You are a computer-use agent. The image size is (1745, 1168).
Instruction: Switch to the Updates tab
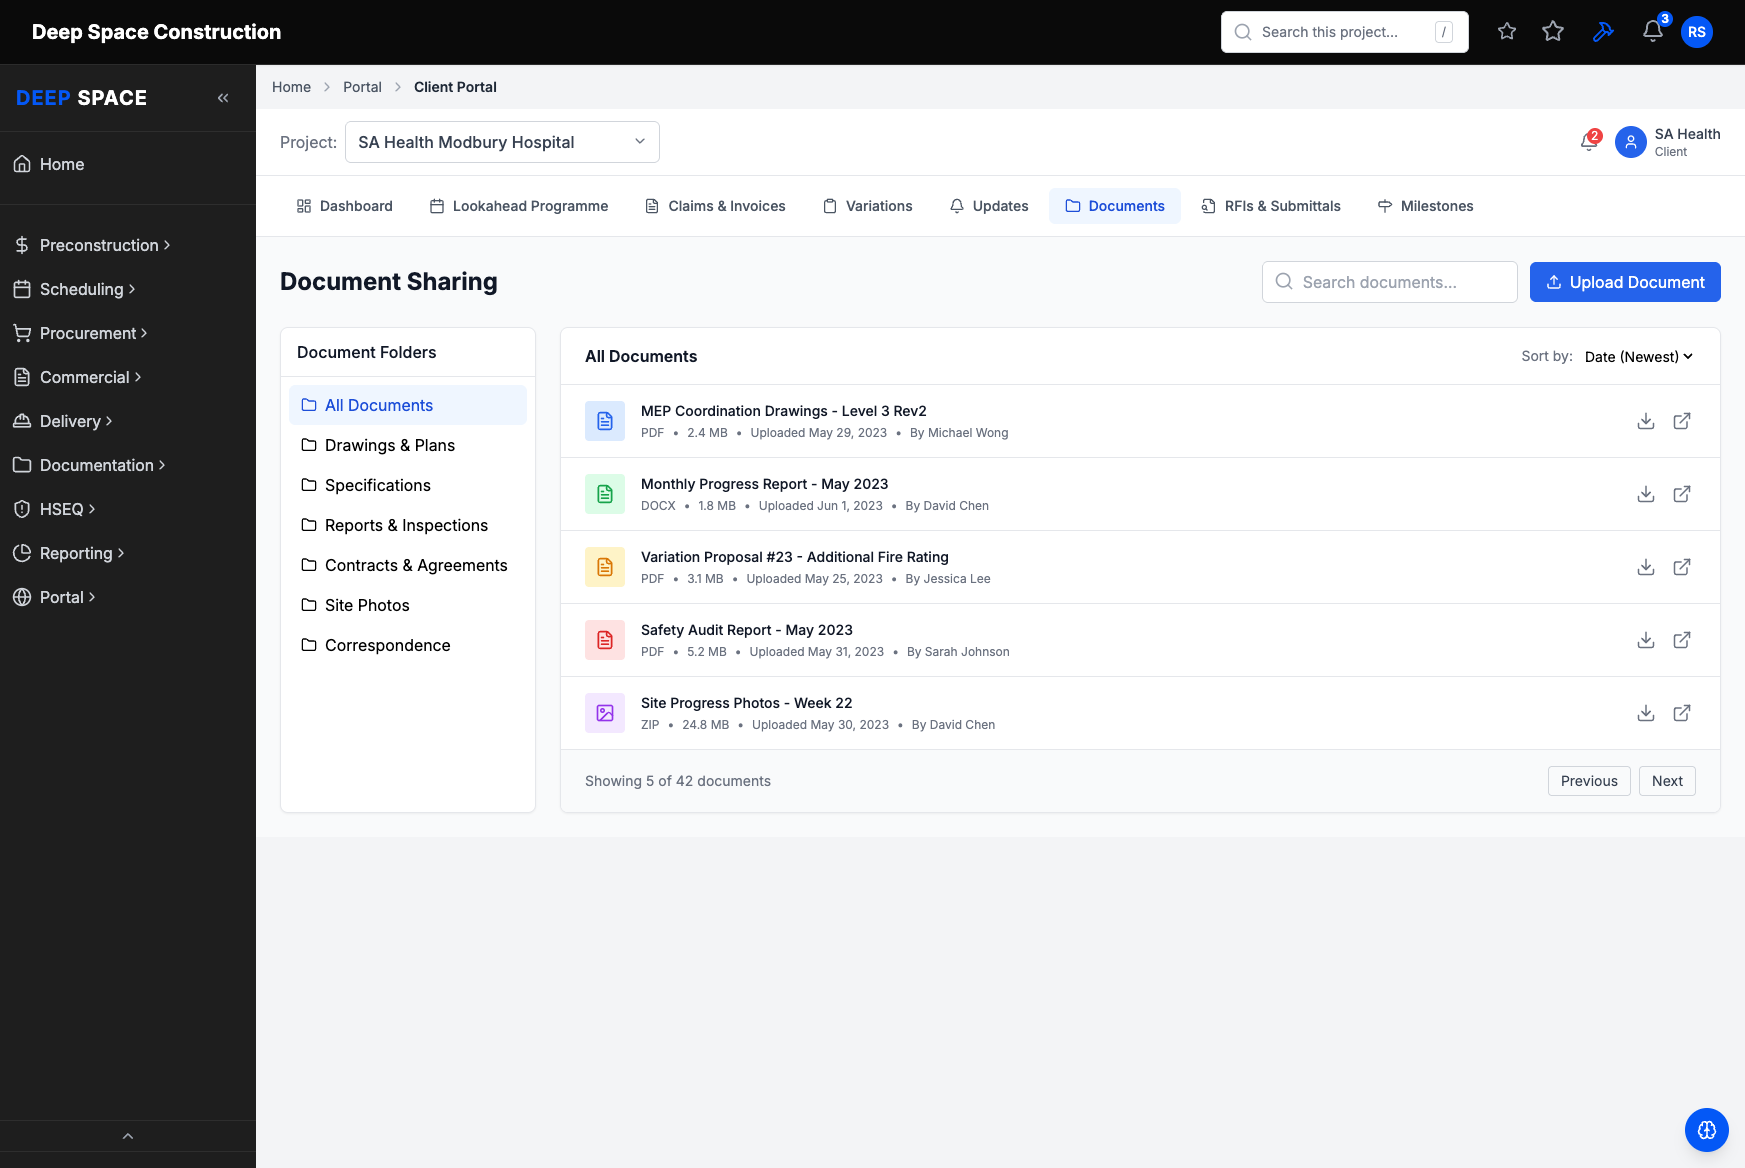click(x=988, y=206)
